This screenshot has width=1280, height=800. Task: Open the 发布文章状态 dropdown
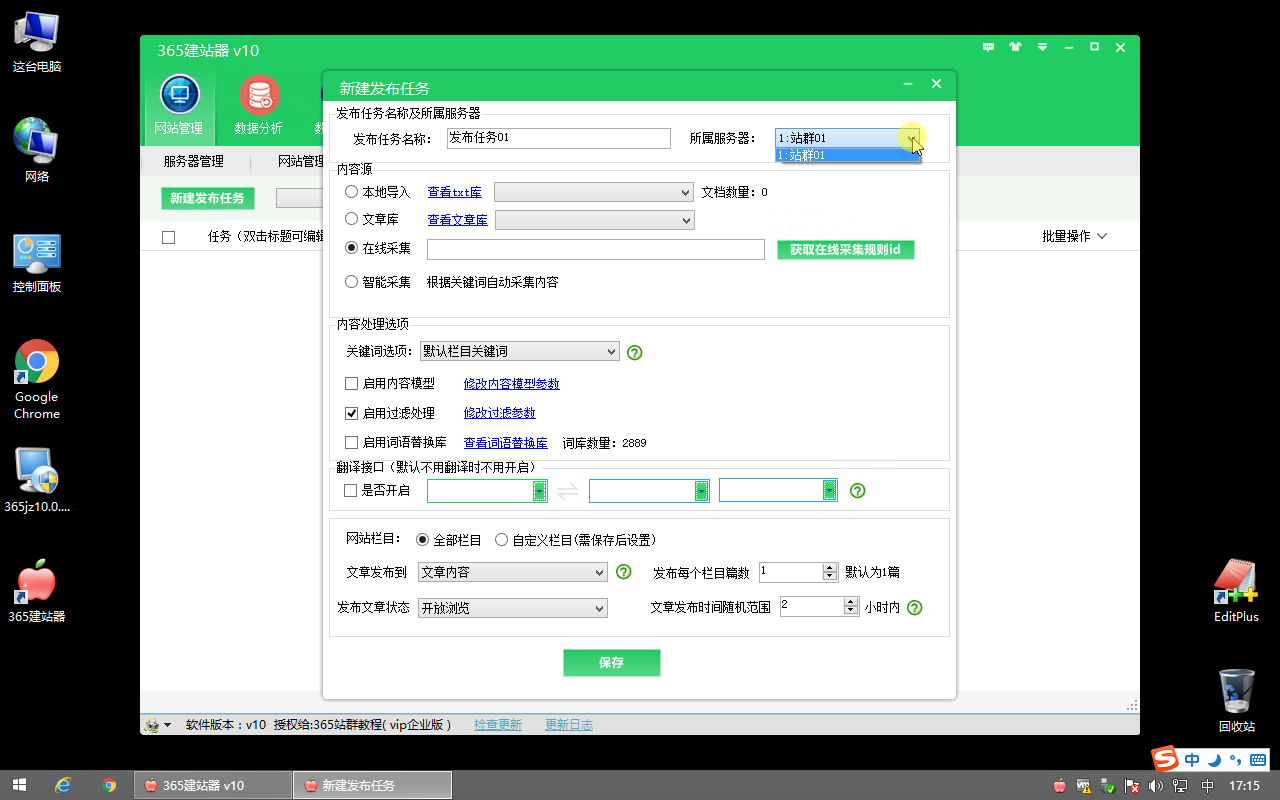coord(512,607)
